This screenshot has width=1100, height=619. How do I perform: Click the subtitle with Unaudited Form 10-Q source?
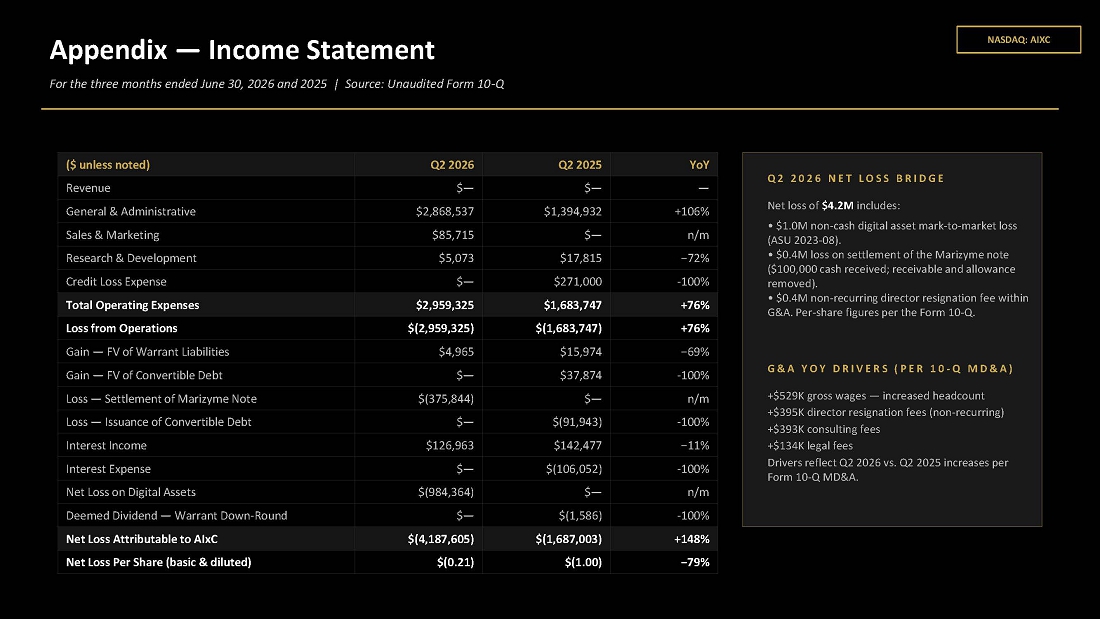tap(276, 84)
